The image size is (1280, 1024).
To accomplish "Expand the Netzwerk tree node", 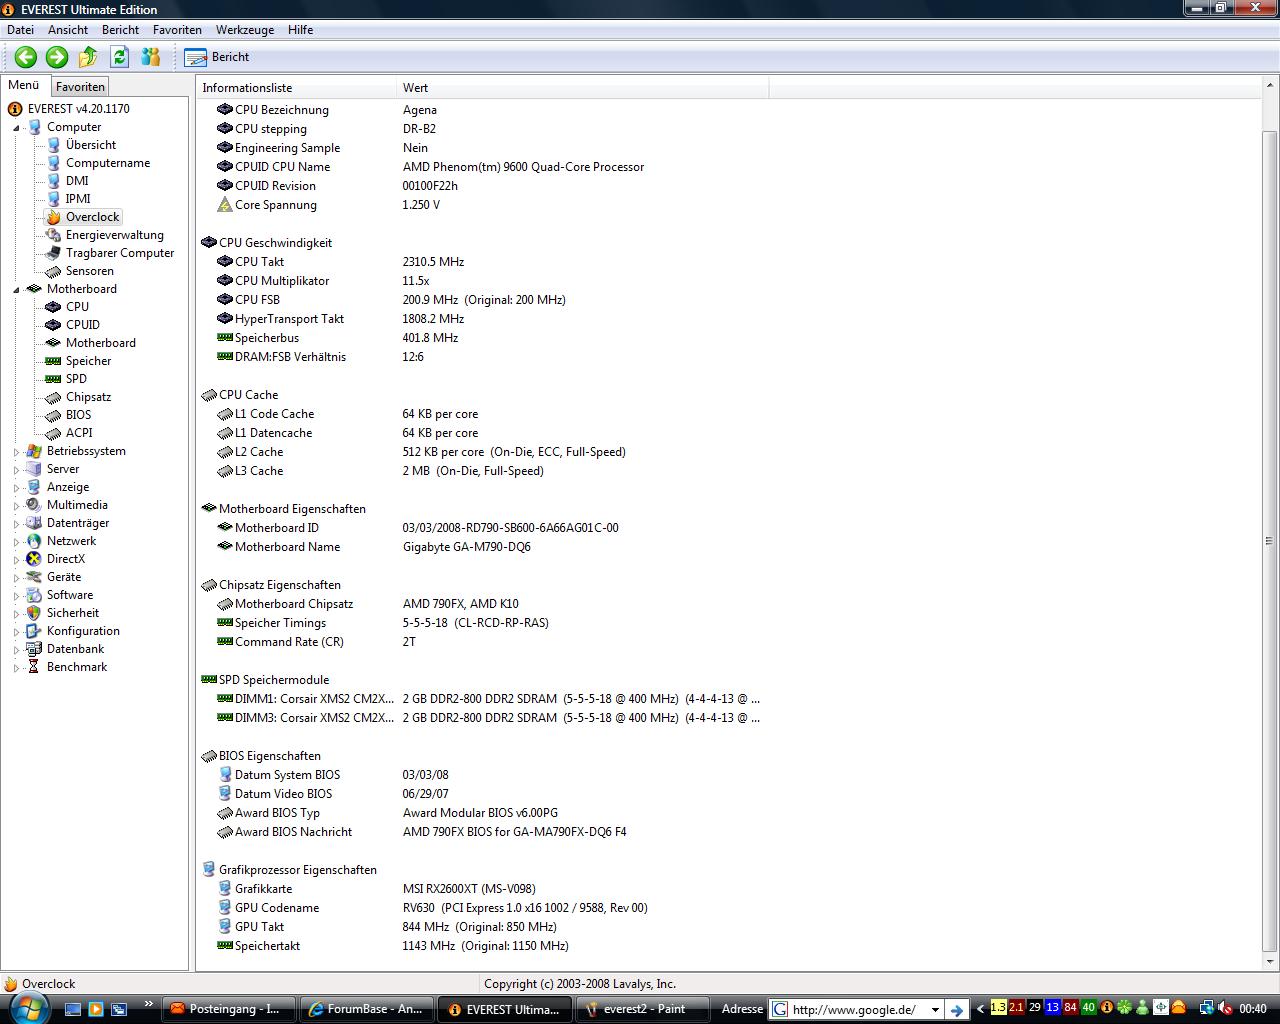I will click(x=16, y=542).
